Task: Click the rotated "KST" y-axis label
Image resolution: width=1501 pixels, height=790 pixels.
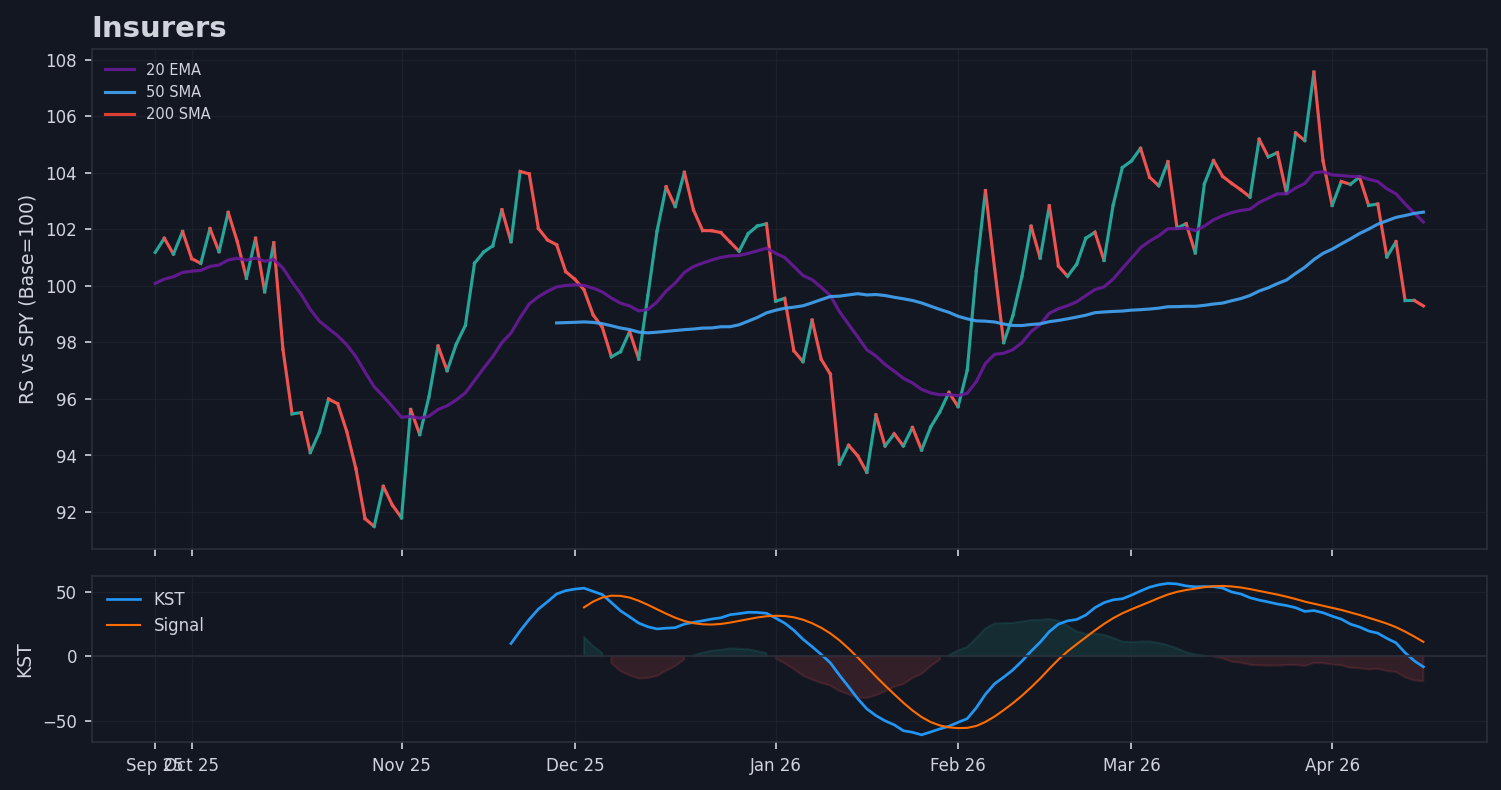Action: 25,660
